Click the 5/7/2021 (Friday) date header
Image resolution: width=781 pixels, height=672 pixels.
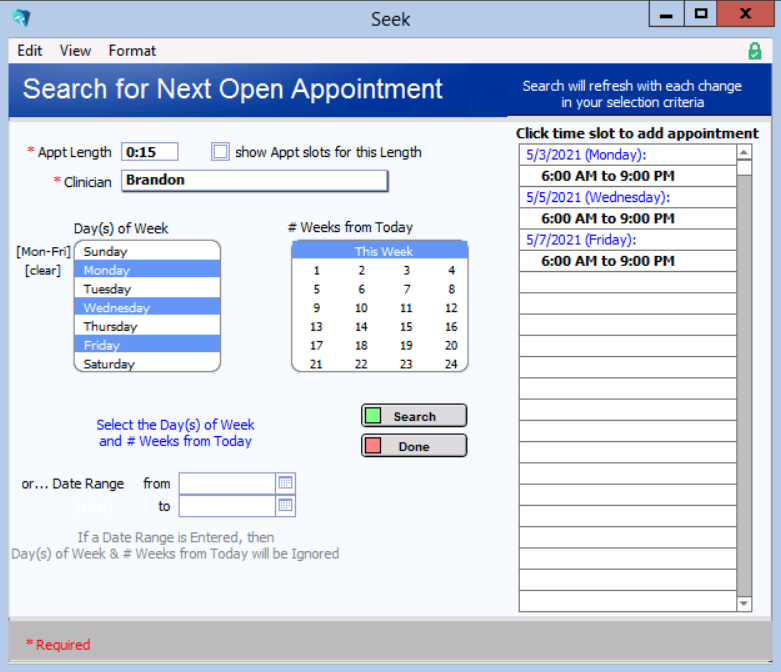pyautogui.click(x=628, y=240)
